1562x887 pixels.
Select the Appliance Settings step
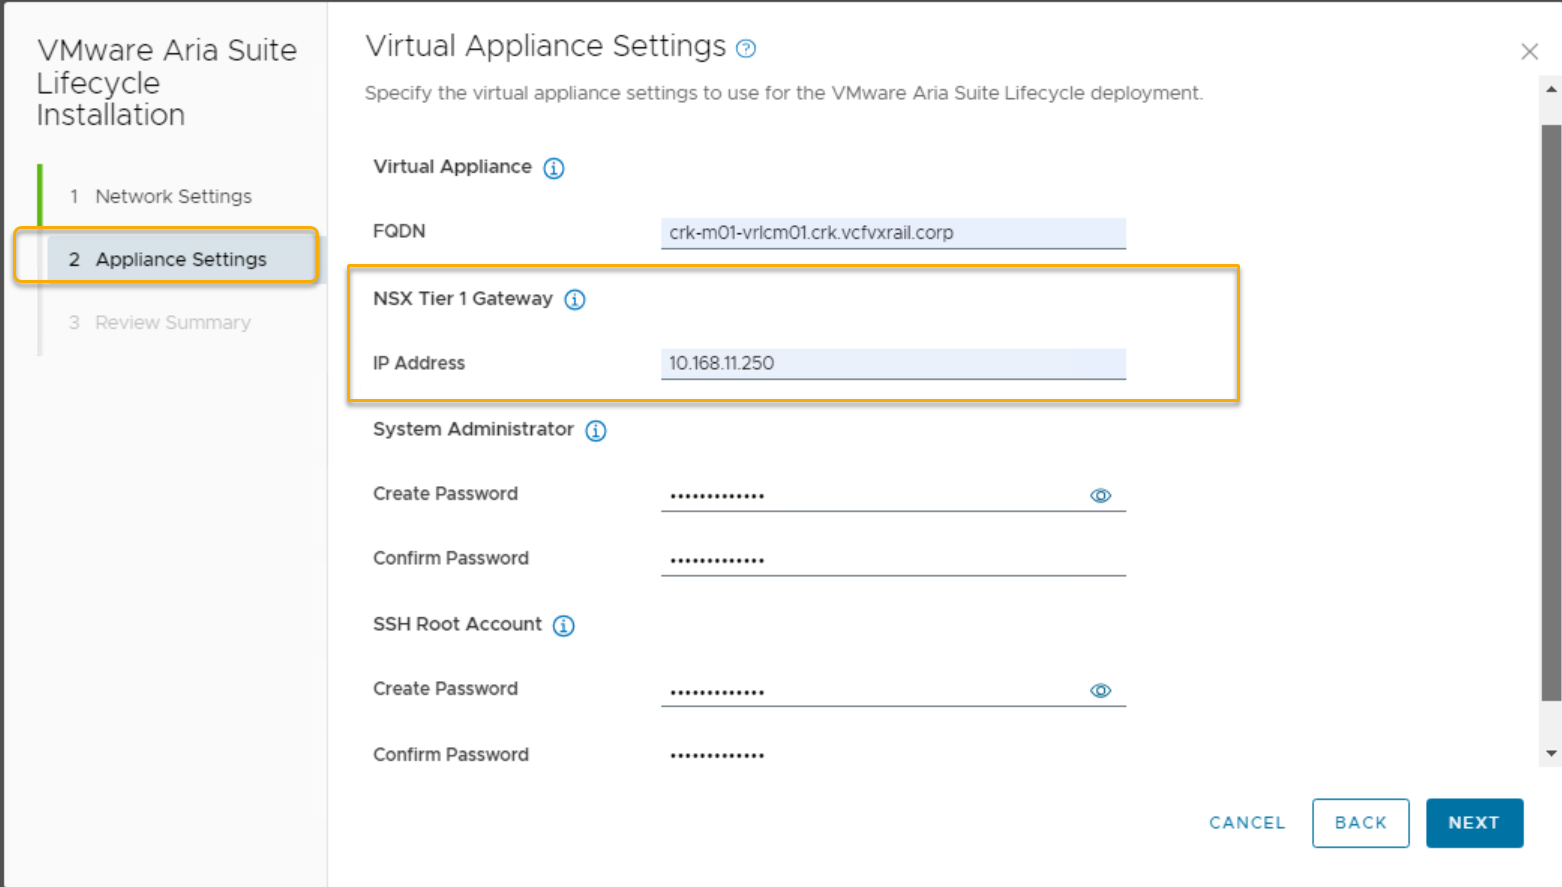coord(180,260)
